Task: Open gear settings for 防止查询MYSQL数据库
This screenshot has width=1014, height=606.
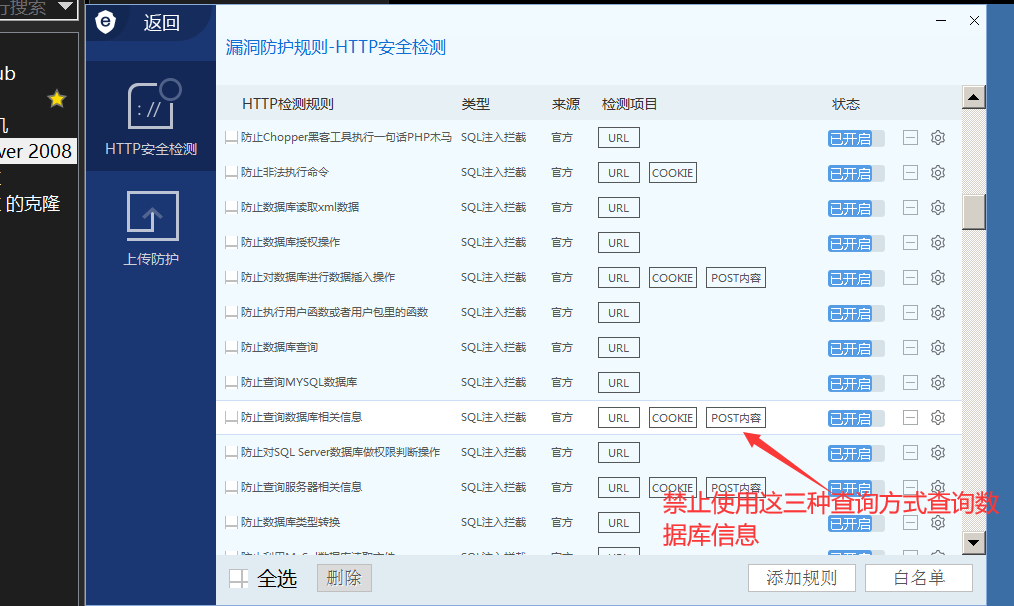Action: pos(937,383)
